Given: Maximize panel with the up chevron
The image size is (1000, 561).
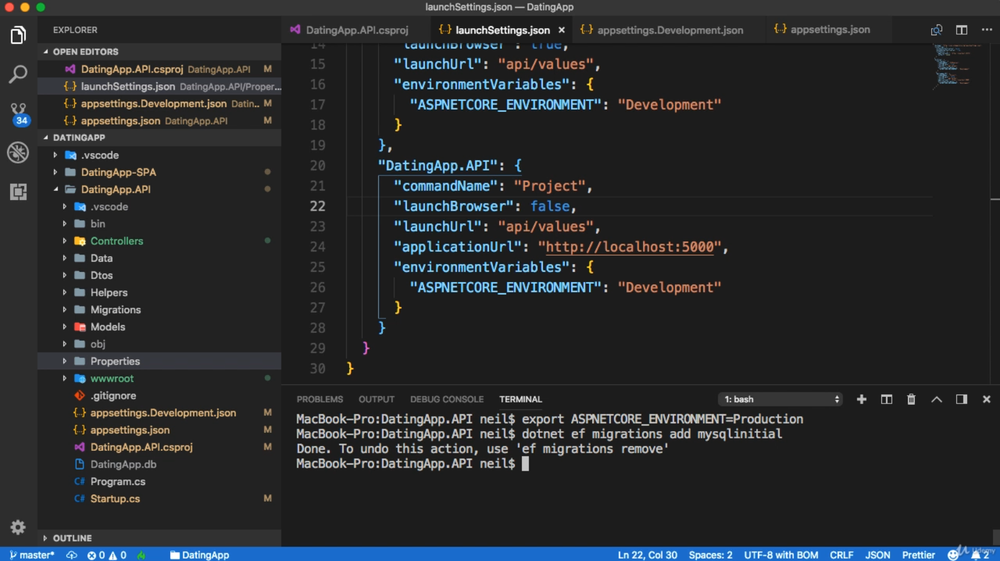Looking at the screenshot, I should pyautogui.click(x=936, y=399).
